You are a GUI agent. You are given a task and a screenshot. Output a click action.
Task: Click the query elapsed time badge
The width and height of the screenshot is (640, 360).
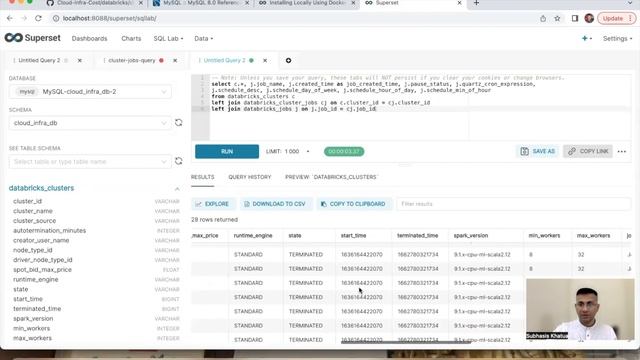point(344,151)
